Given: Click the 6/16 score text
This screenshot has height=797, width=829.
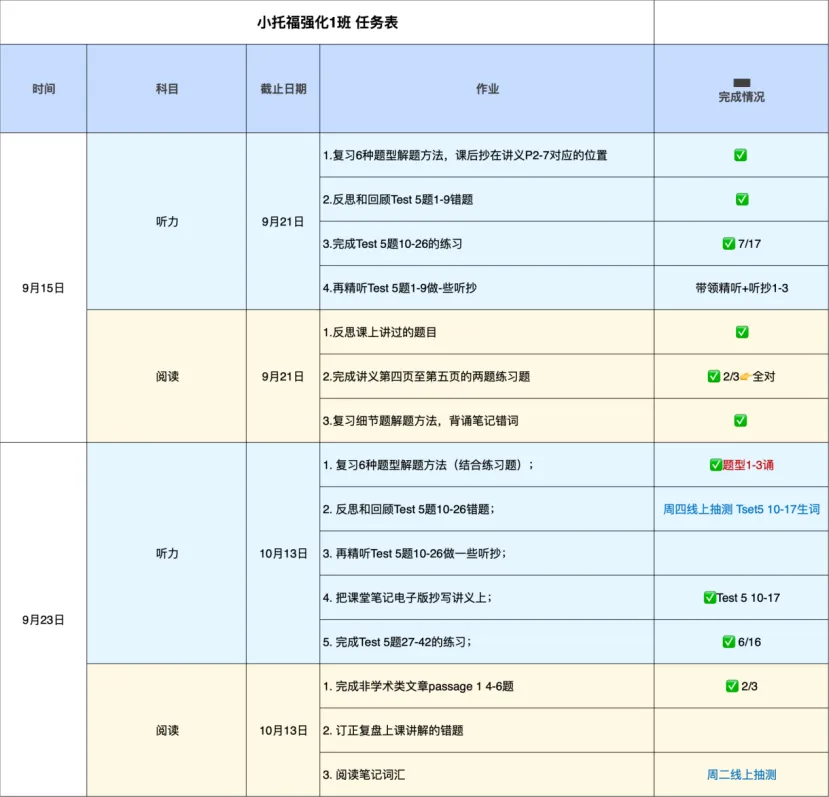Looking at the screenshot, I should tap(749, 642).
